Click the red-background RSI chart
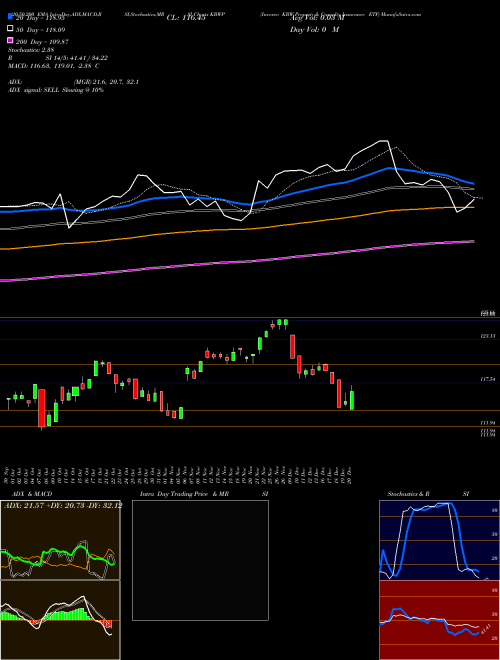This screenshot has width=500, height=660. pyautogui.click(x=439, y=620)
